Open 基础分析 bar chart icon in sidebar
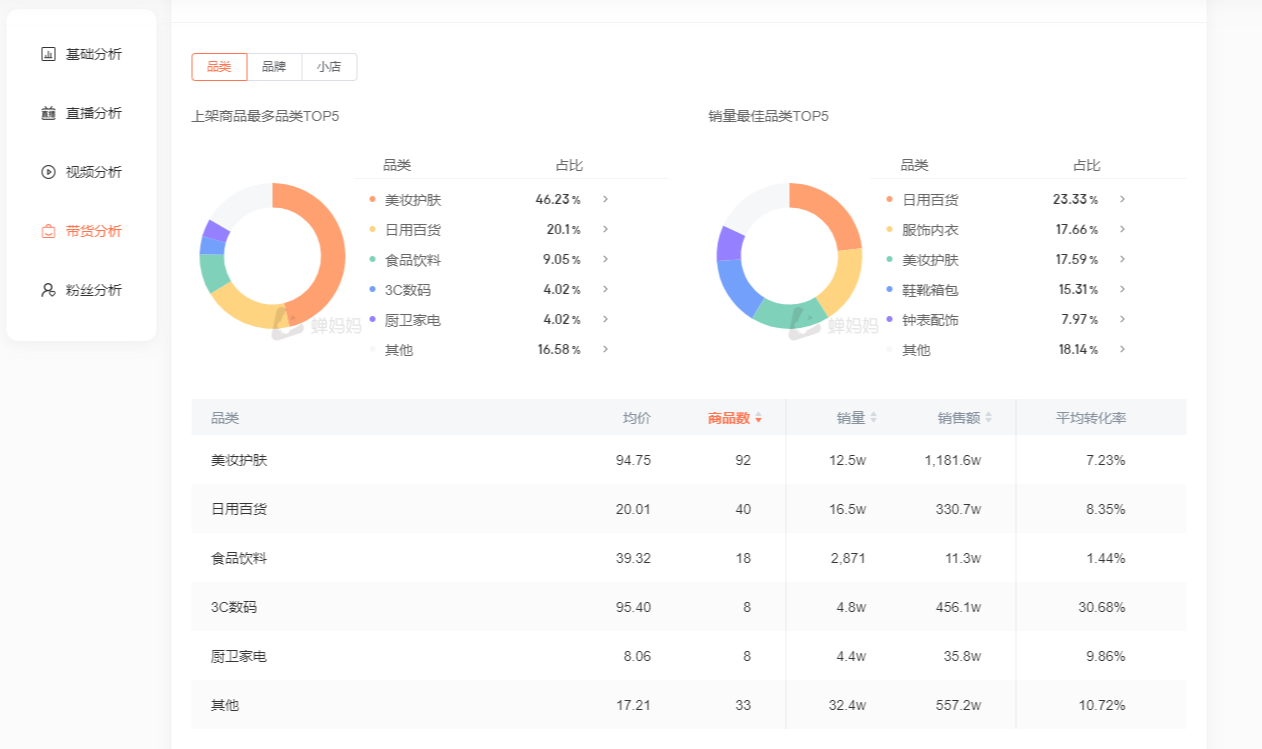This screenshot has width=1262, height=749. pyautogui.click(x=48, y=54)
